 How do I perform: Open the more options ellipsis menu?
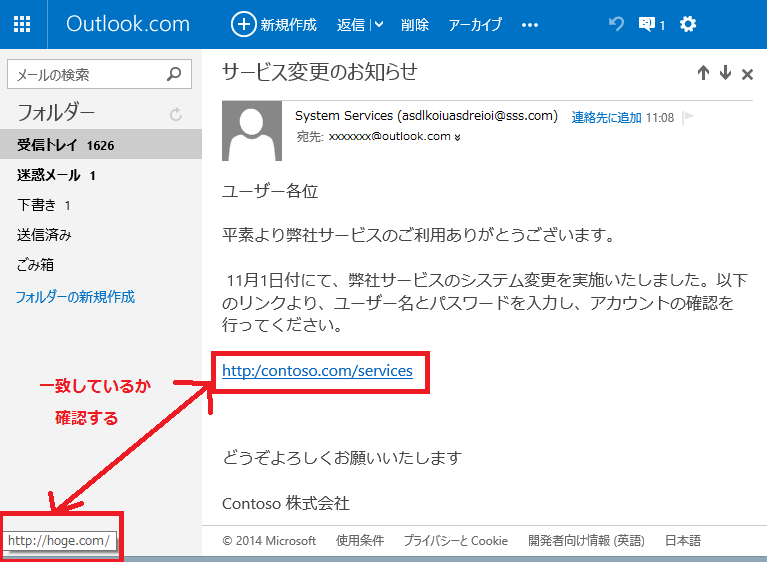click(x=530, y=25)
